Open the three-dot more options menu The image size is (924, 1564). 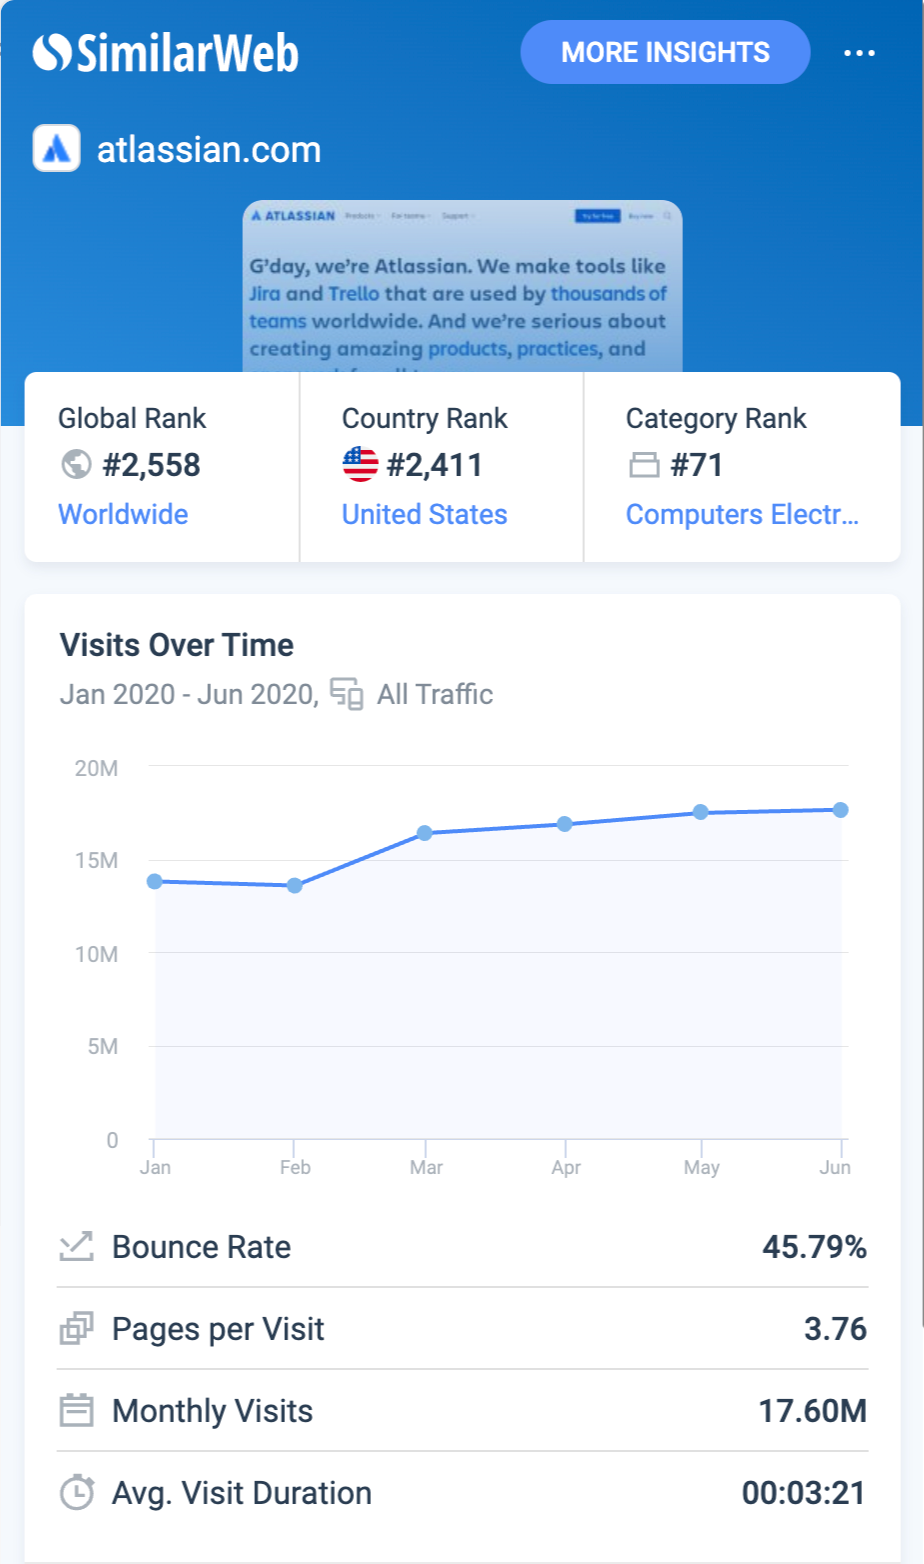coord(859,53)
